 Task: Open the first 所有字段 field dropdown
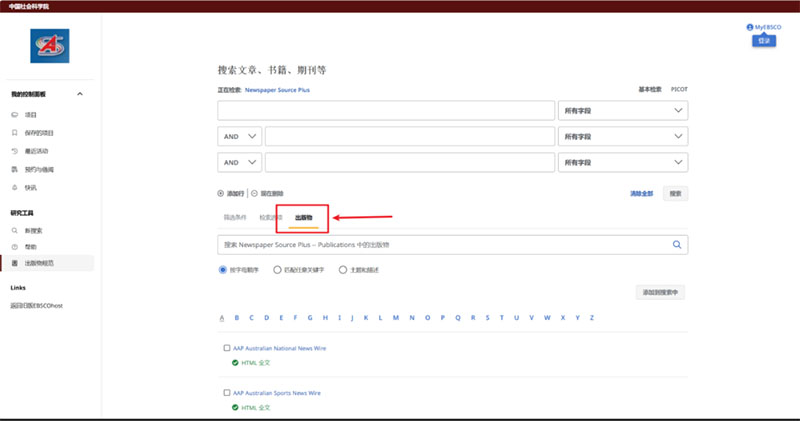coord(622,110)
